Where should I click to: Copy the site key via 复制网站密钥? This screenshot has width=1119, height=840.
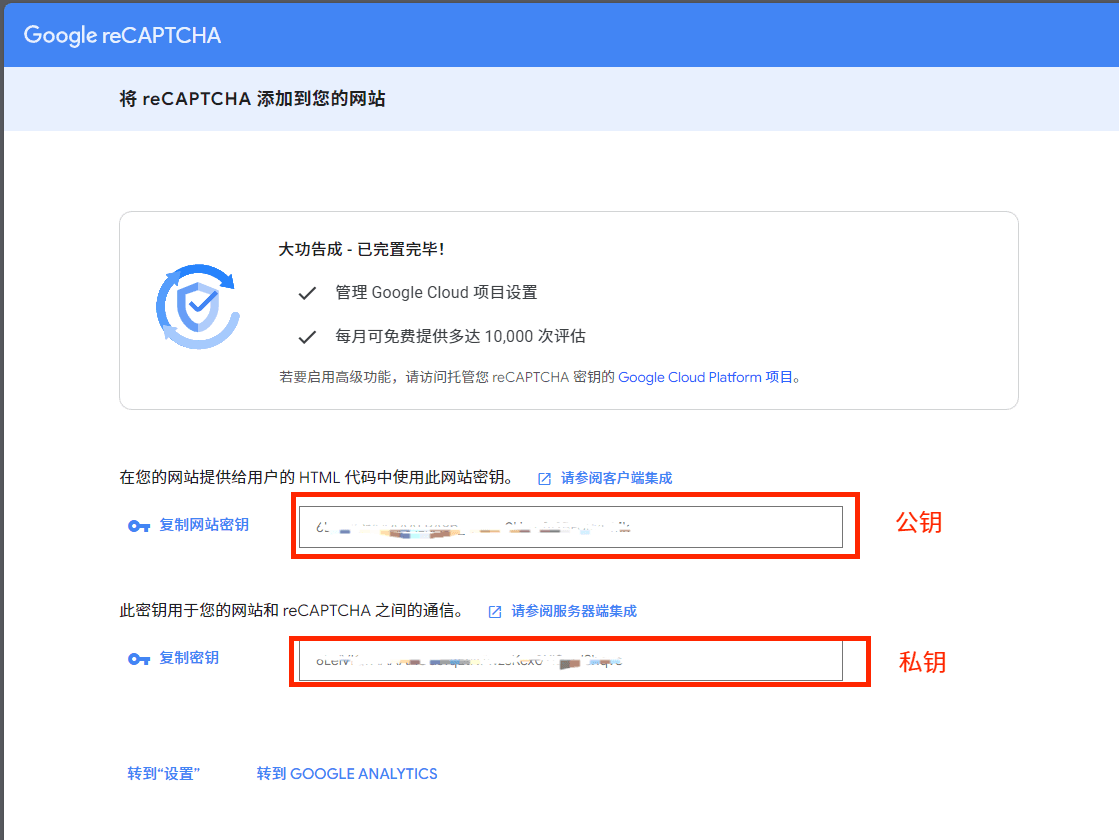pyautogui.click(x=203, y=525)
